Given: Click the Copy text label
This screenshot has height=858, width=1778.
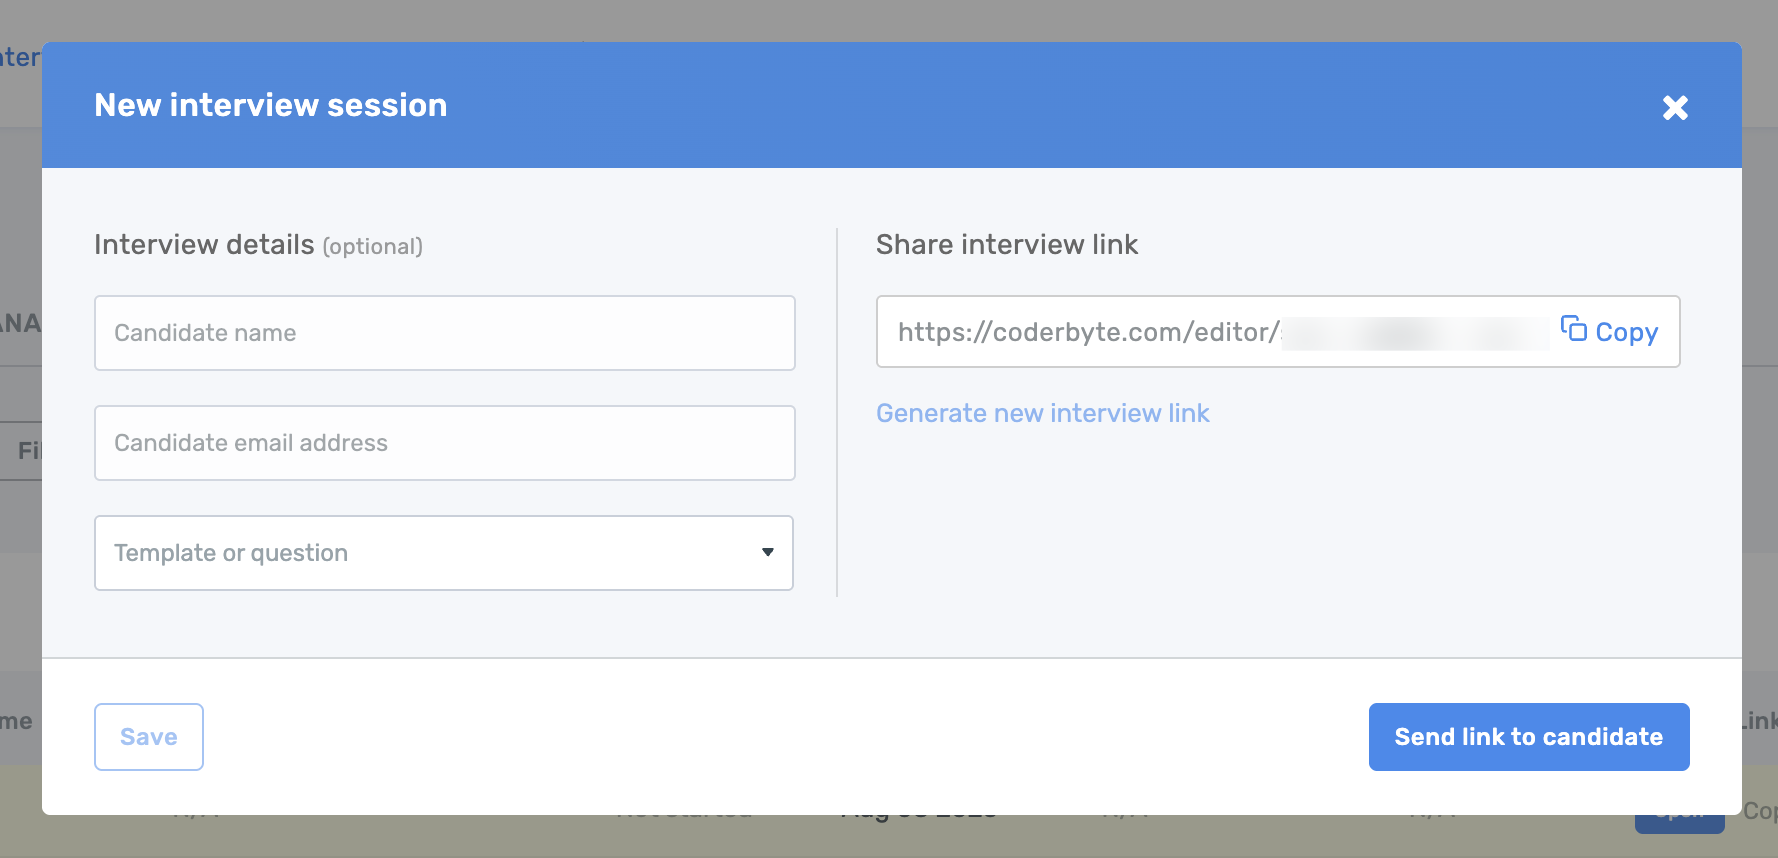Looking at the screenshot, I should 1626,332.
